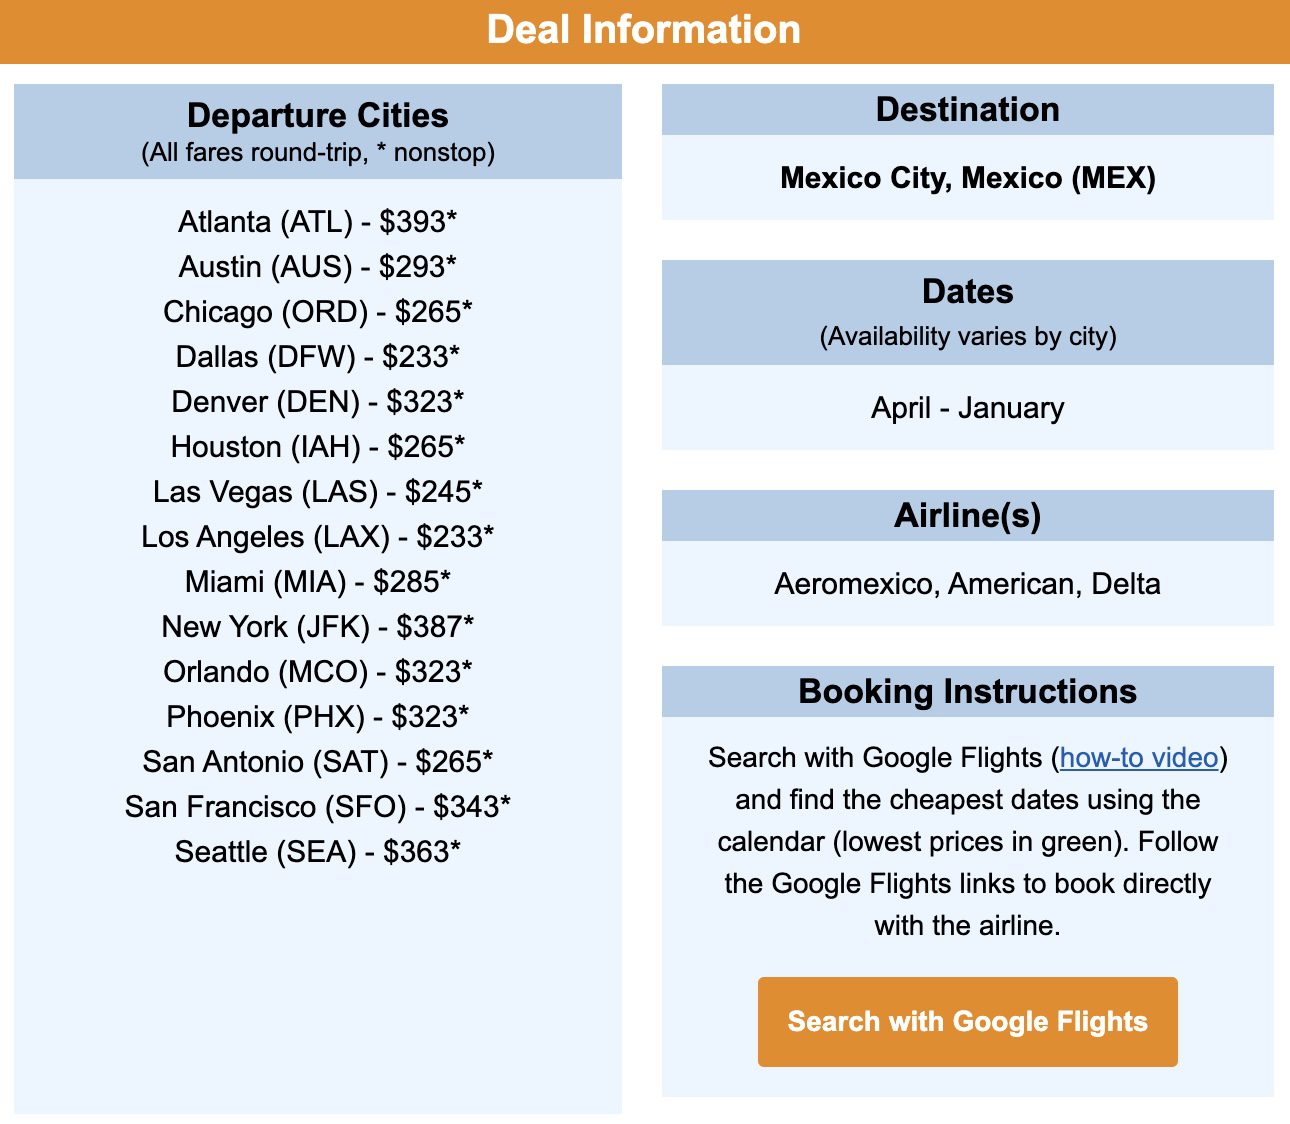Choose the Orlando (MCO) $323 deal
Screen dimensions: 1290x1124
pyautogui.click(x=318, y=671)
